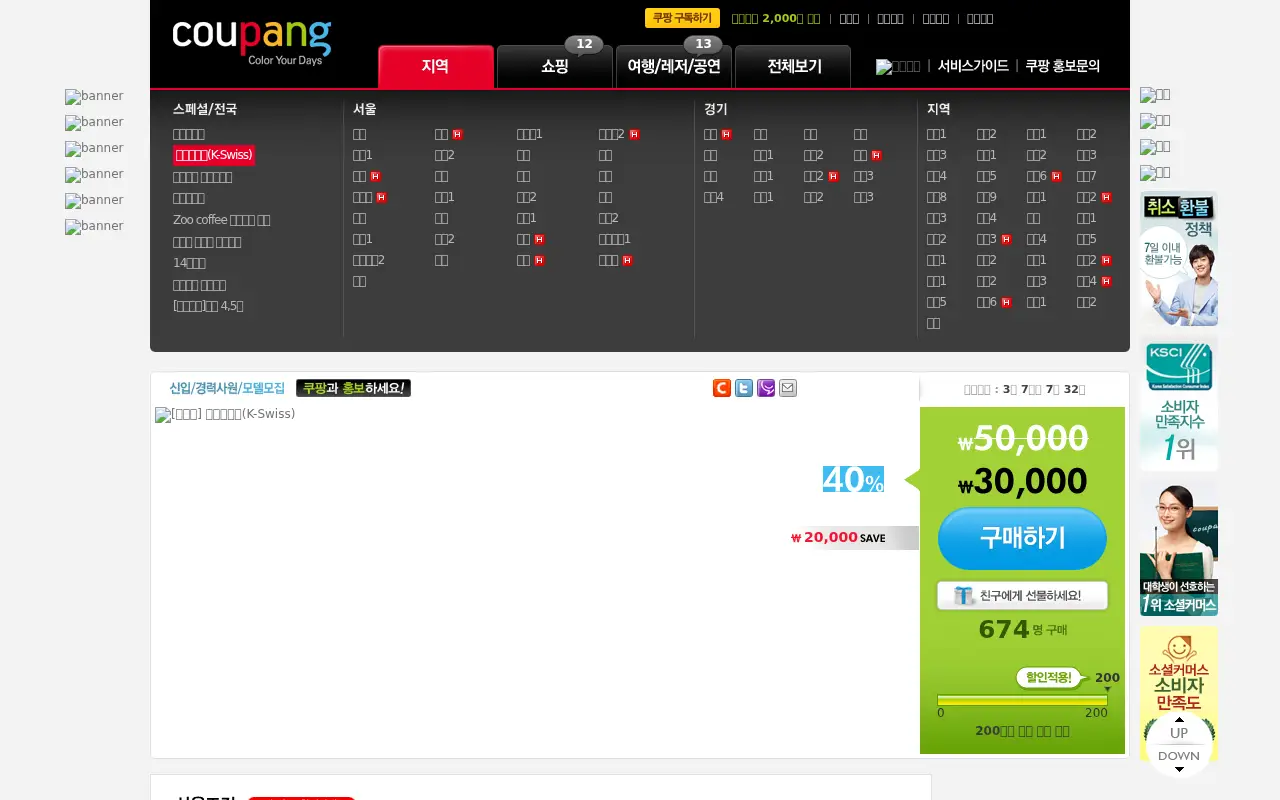The width and height of the screenshot is (1280, 800).
Task: Click DOWN arrow on scroll widget
Action: 1179,759
